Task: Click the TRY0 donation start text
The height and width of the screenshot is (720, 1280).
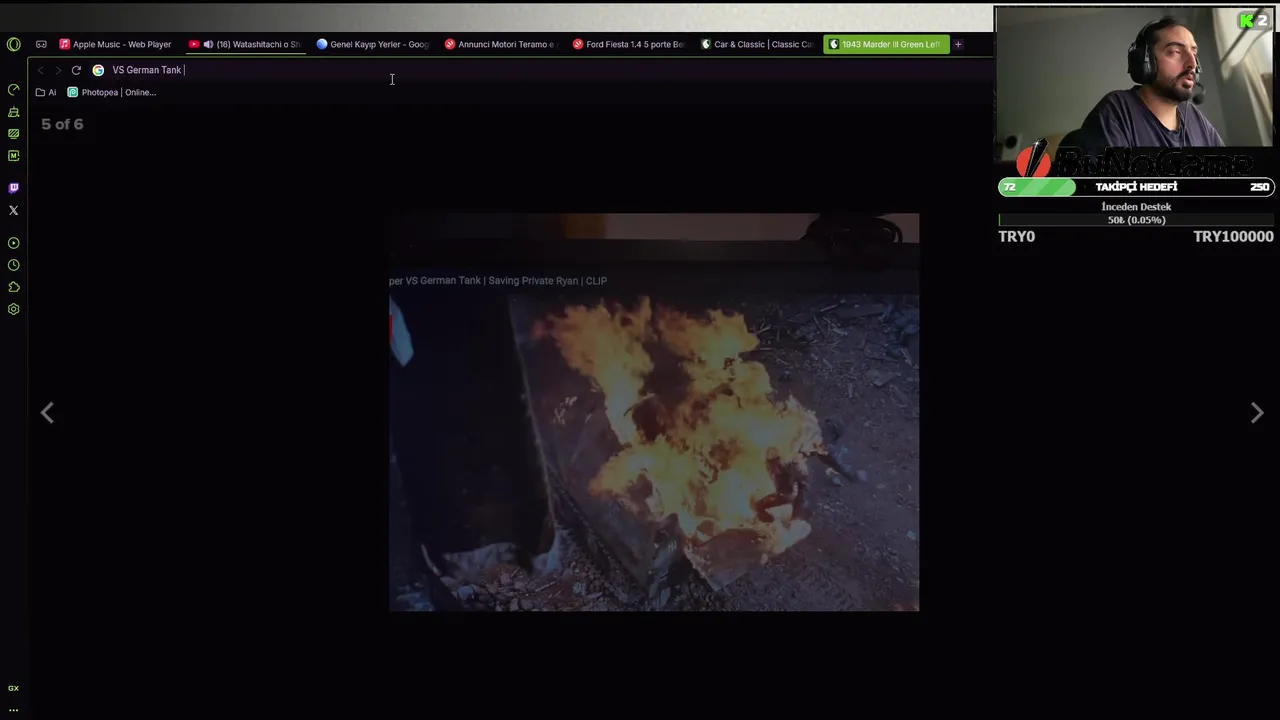Action: click(1016, 236)
